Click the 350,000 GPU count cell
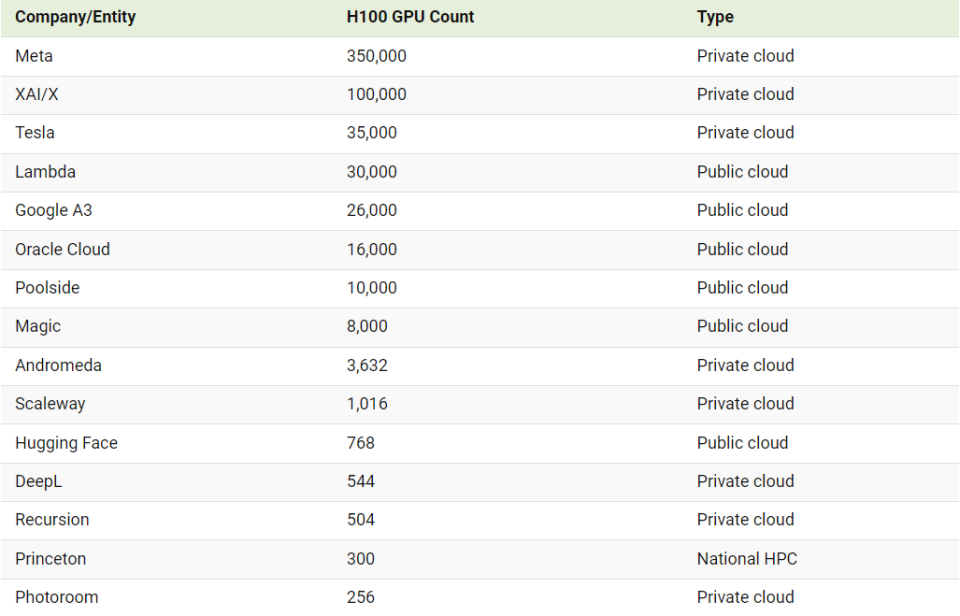This screenshot has width=960, height=616. (376, 56)
